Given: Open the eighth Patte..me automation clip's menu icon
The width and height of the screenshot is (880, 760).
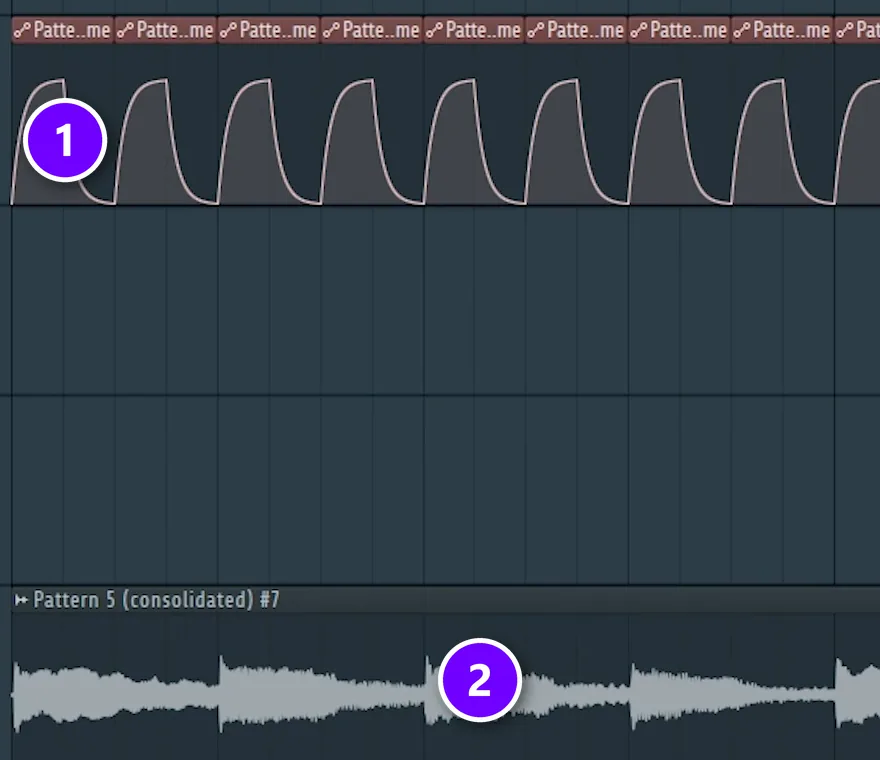Looking at the screenshot, I should (742, 30).
